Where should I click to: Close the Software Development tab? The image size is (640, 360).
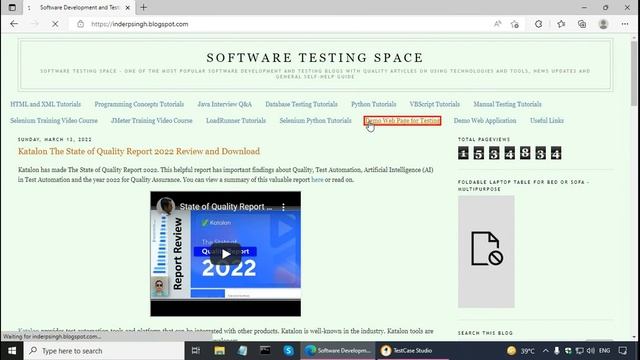(x=128, y=7)
